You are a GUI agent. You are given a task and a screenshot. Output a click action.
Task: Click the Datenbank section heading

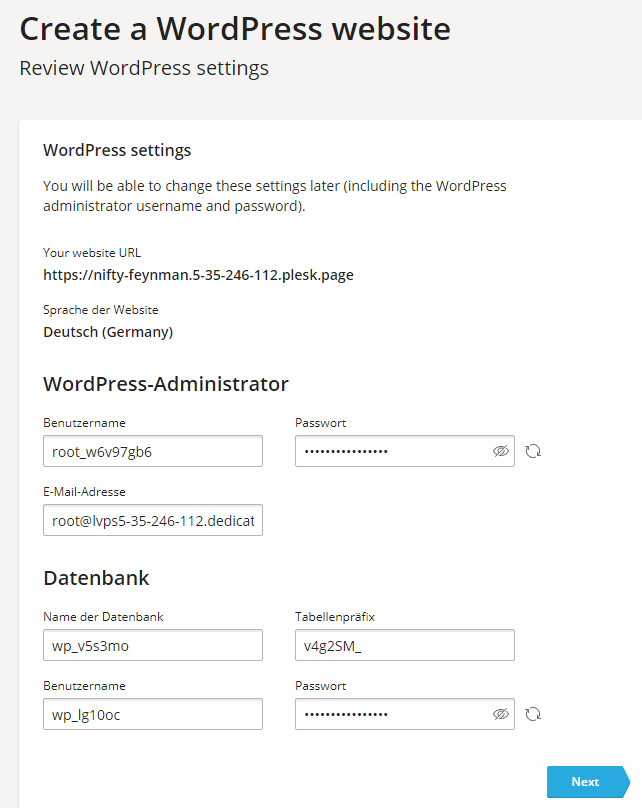click(x=95, y=578)
